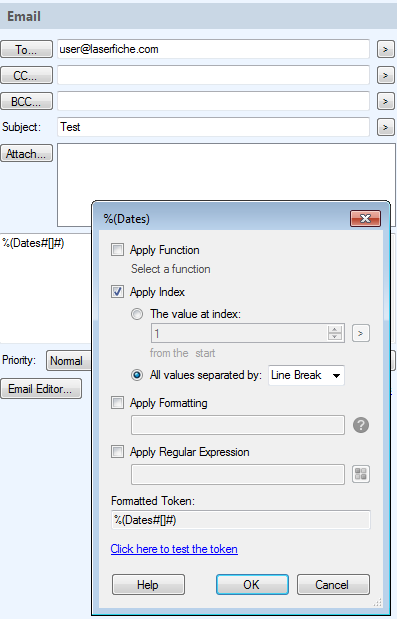Open the Email Editor button

tap(41, 389)
